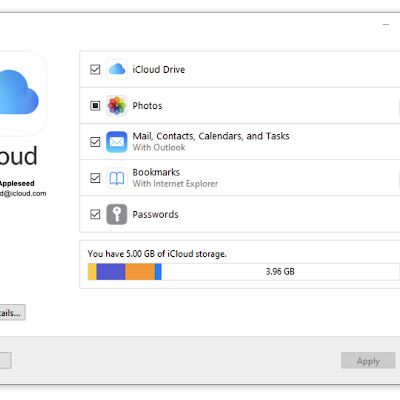Click the orange storage bar segment
This screenshot has width=400, height=400.
[x=140, y=272]
